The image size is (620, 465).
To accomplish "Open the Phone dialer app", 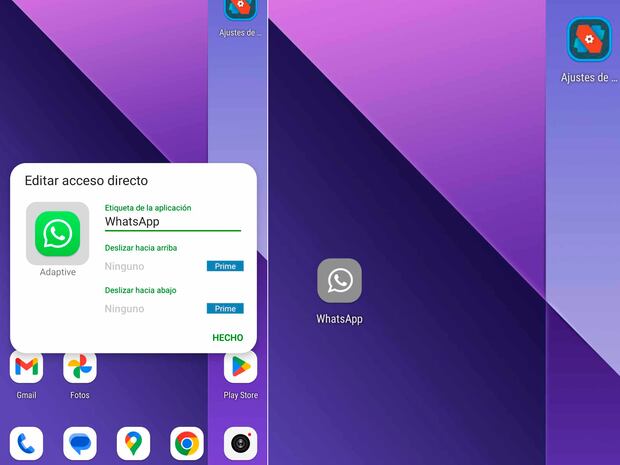I will pyautogui.click(x=26, y=443).
